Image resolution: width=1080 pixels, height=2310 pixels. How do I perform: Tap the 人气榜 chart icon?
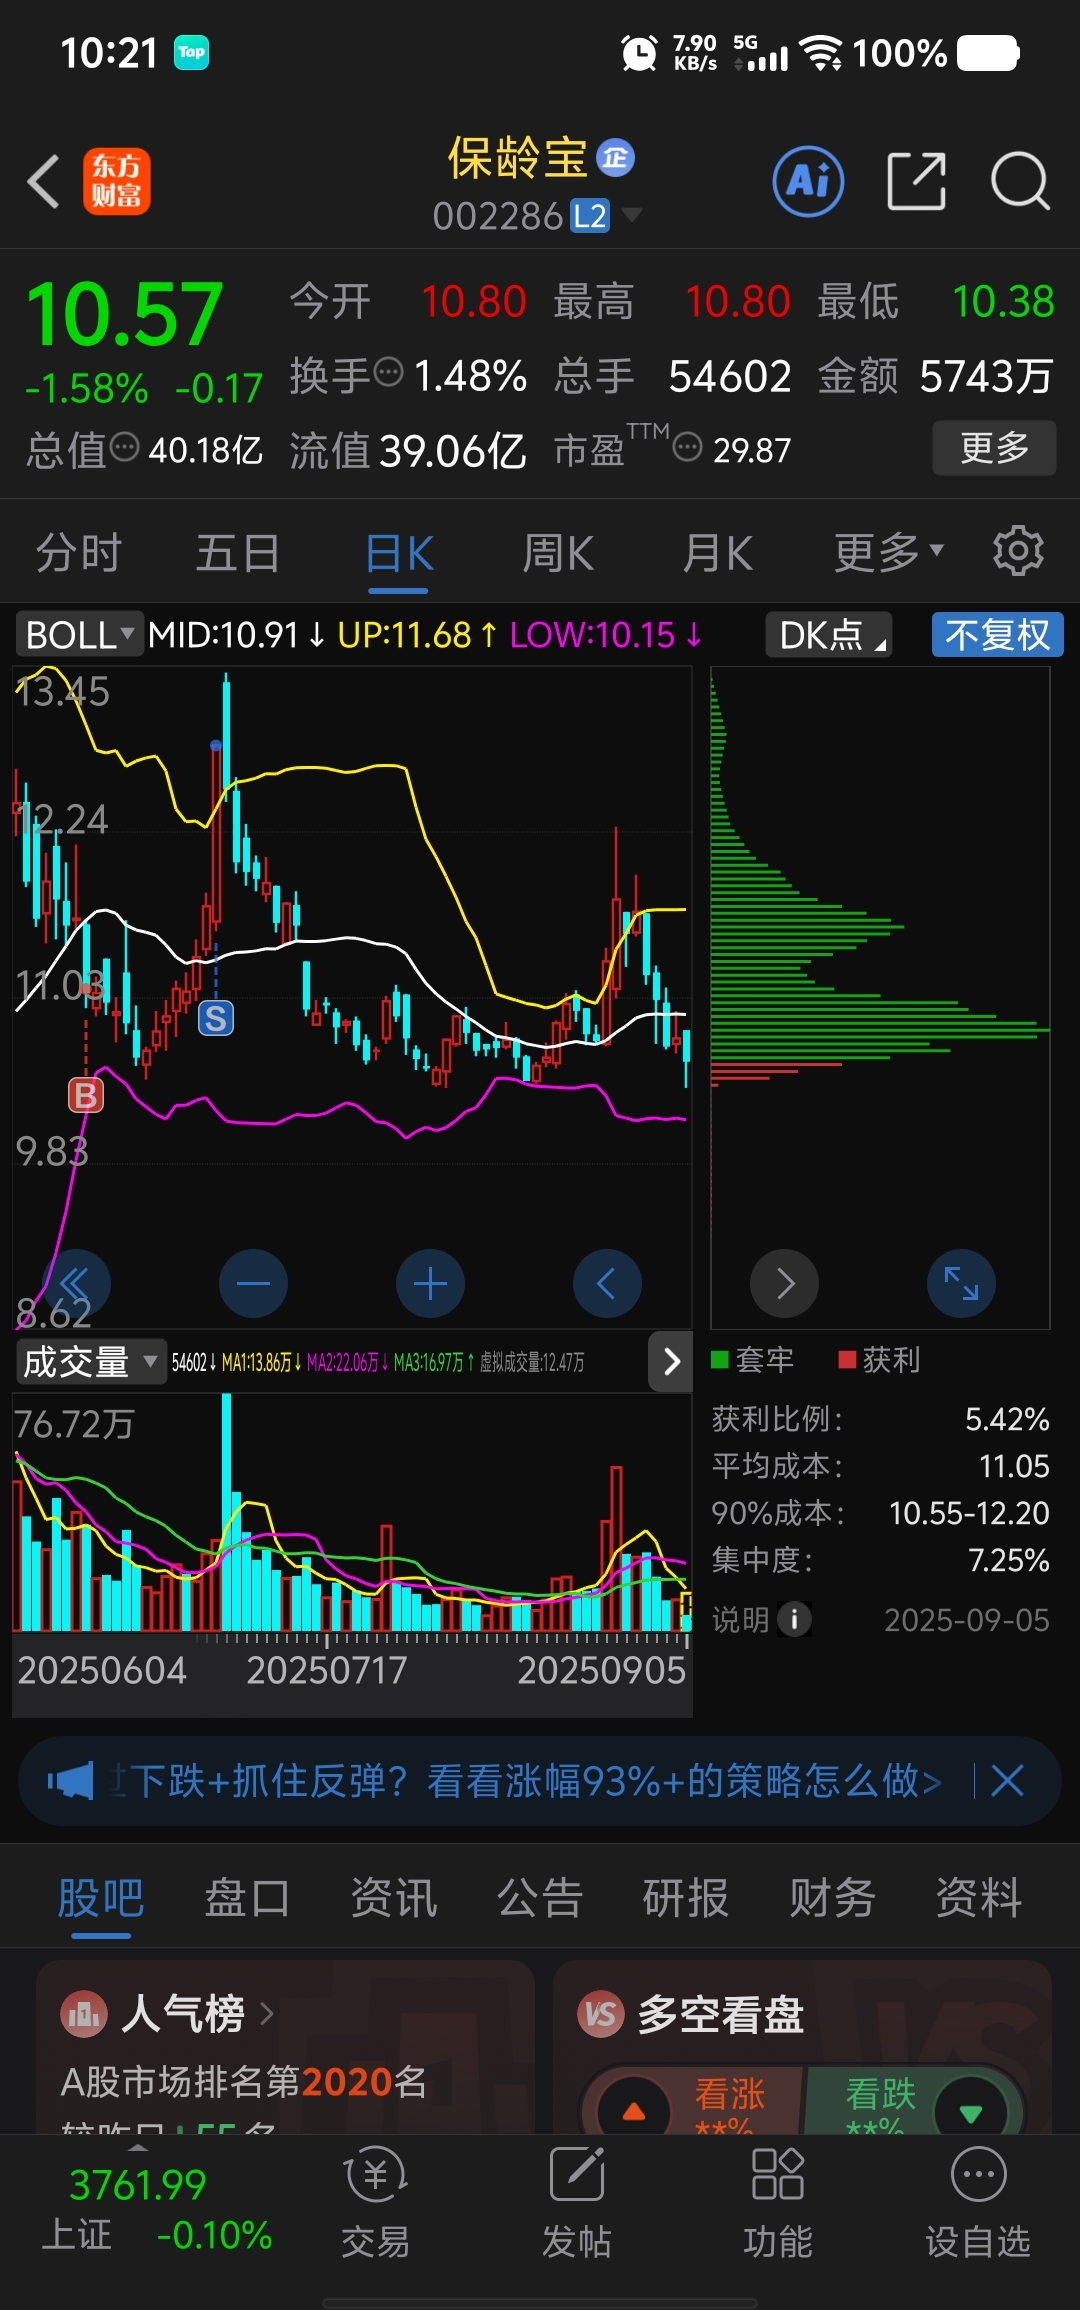point(84,2014)
